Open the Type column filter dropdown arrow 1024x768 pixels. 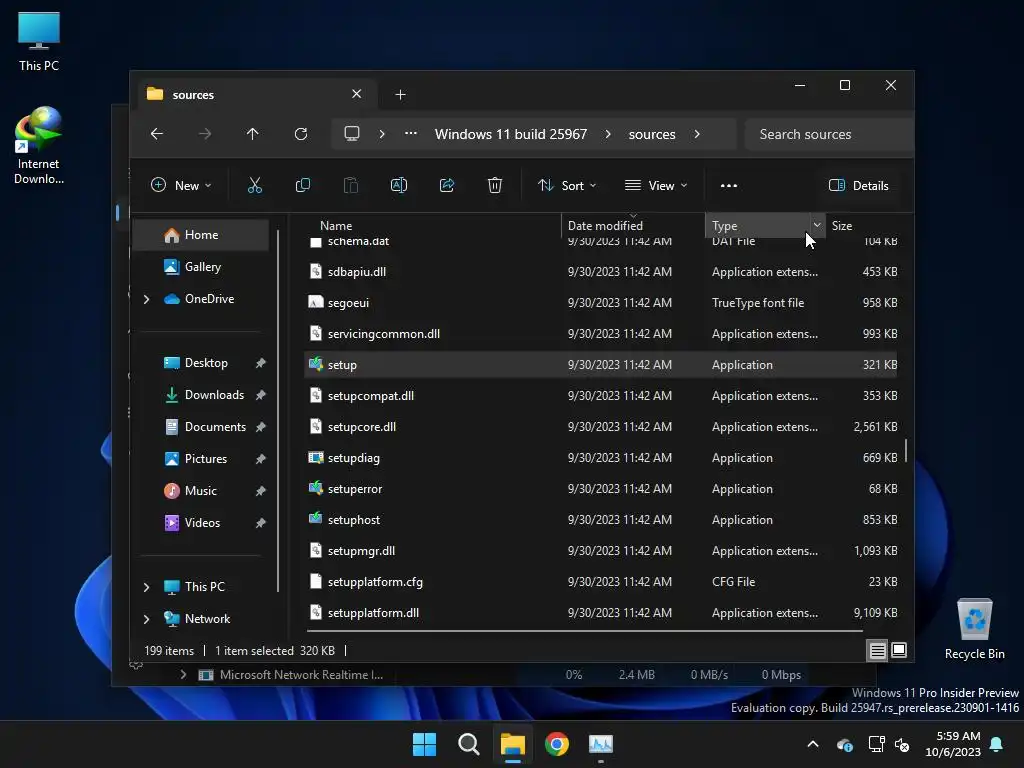(817, 225)
